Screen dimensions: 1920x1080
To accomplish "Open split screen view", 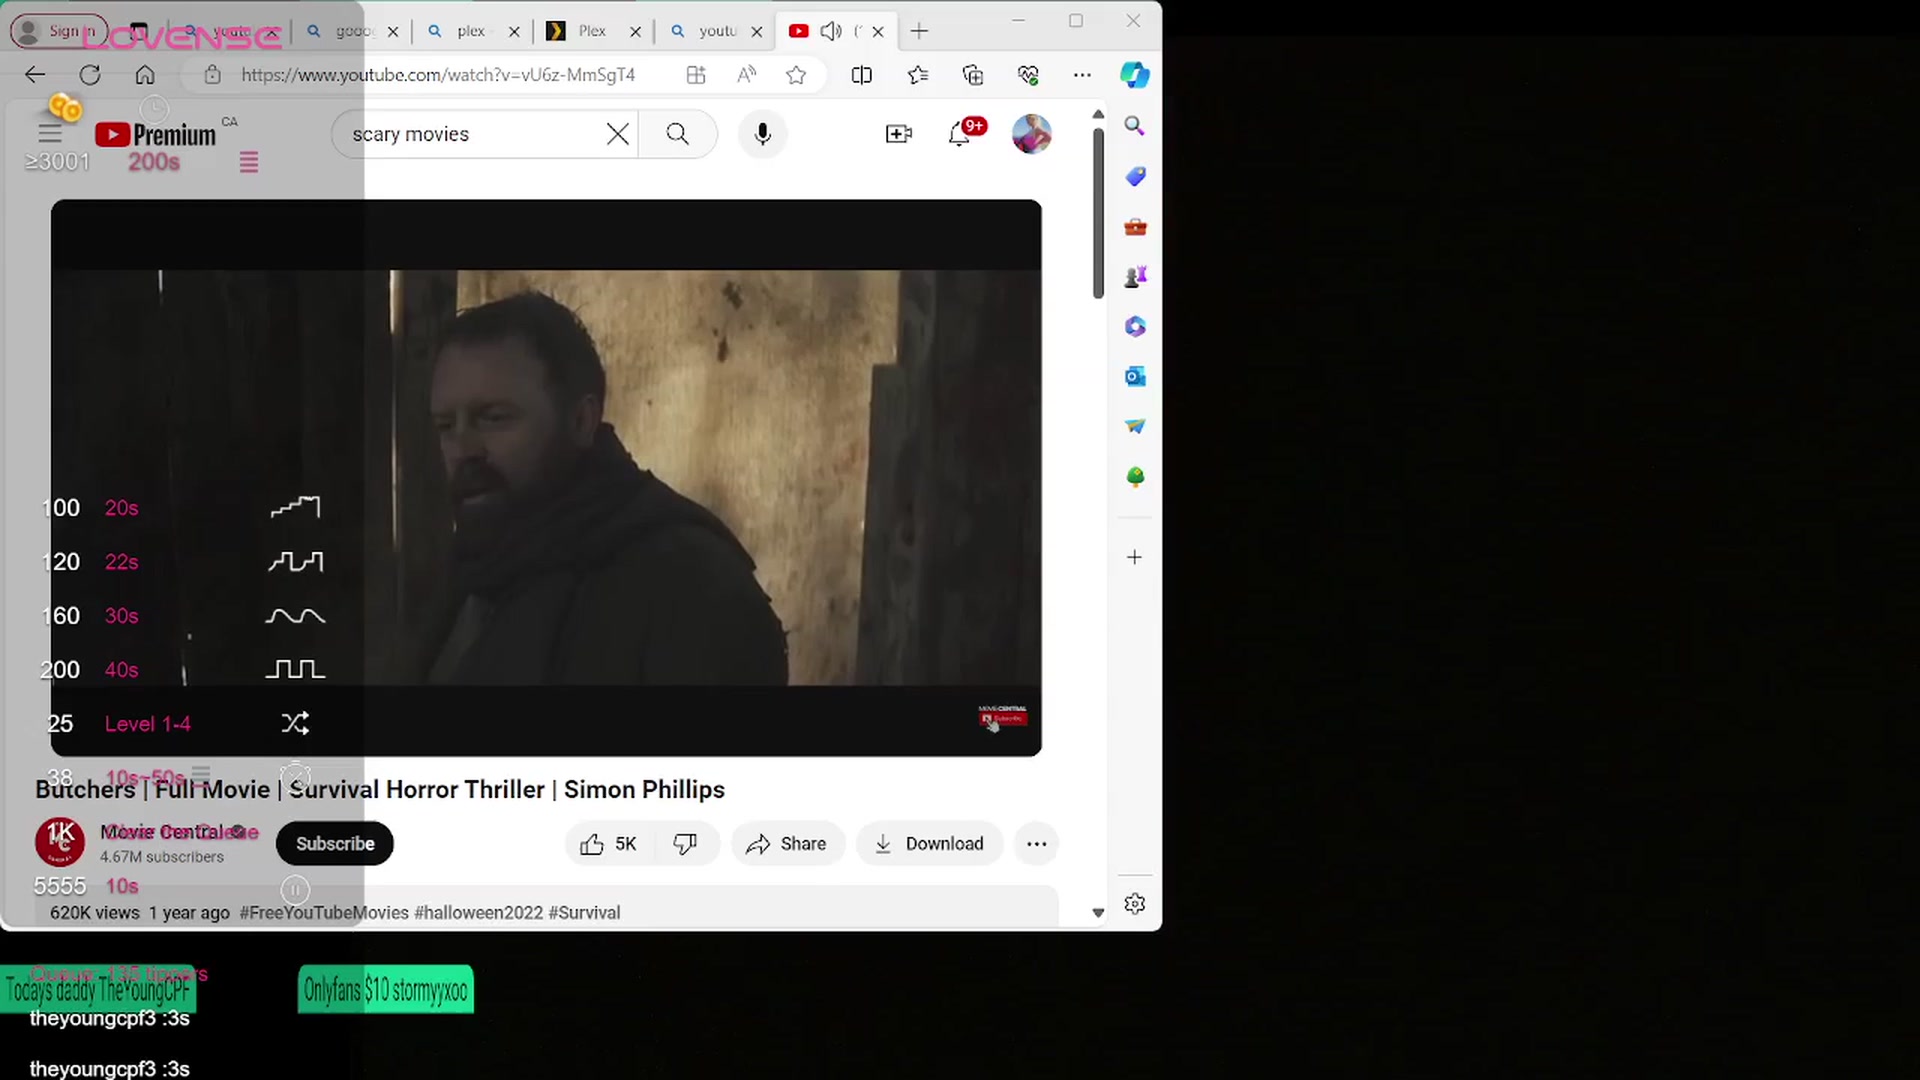I will (861, 75).
